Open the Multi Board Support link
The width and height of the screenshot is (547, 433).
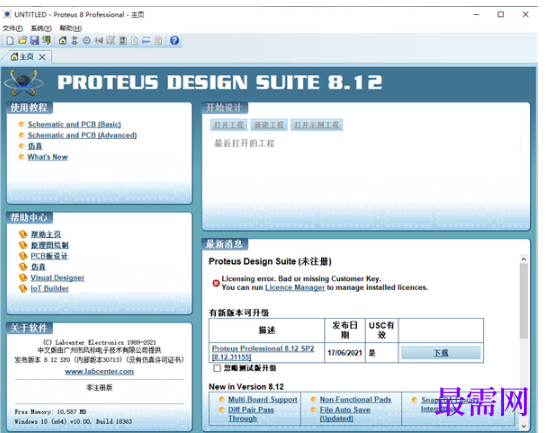pos(263,399)
